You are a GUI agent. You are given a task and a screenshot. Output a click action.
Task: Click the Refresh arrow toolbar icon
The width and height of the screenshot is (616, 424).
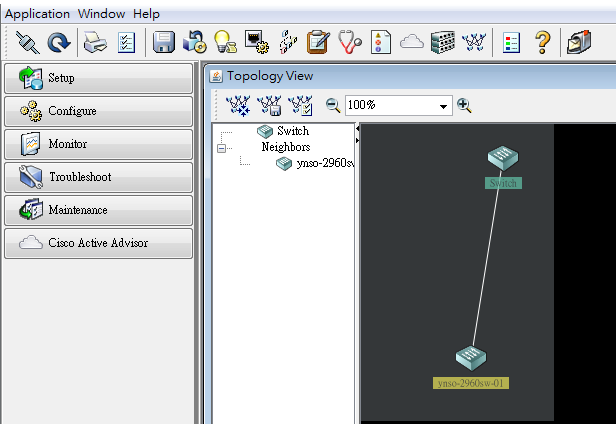tap(59, 42)
